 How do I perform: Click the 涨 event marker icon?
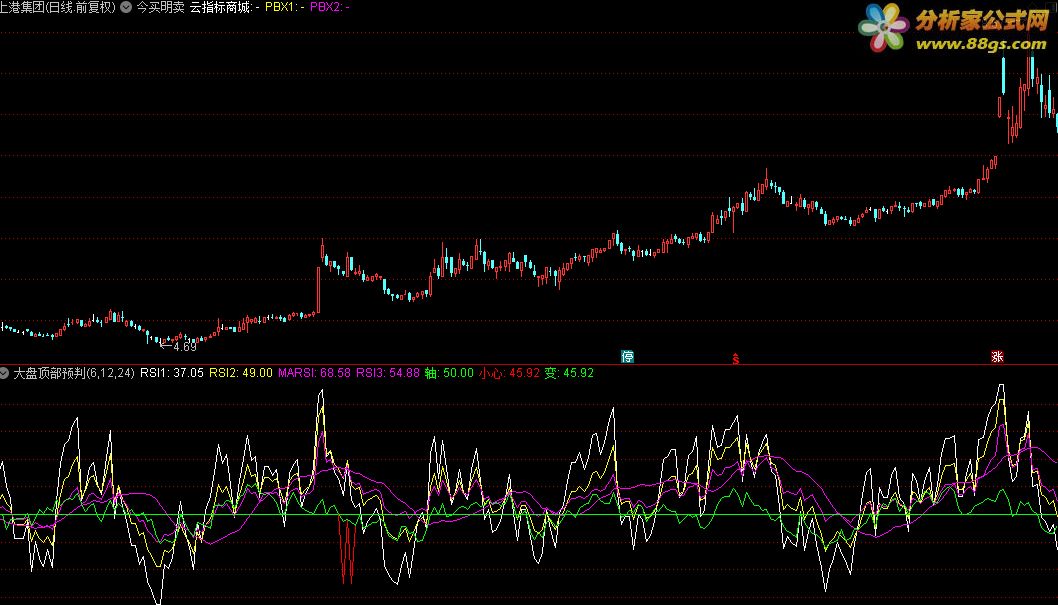[x=996, y=357]
